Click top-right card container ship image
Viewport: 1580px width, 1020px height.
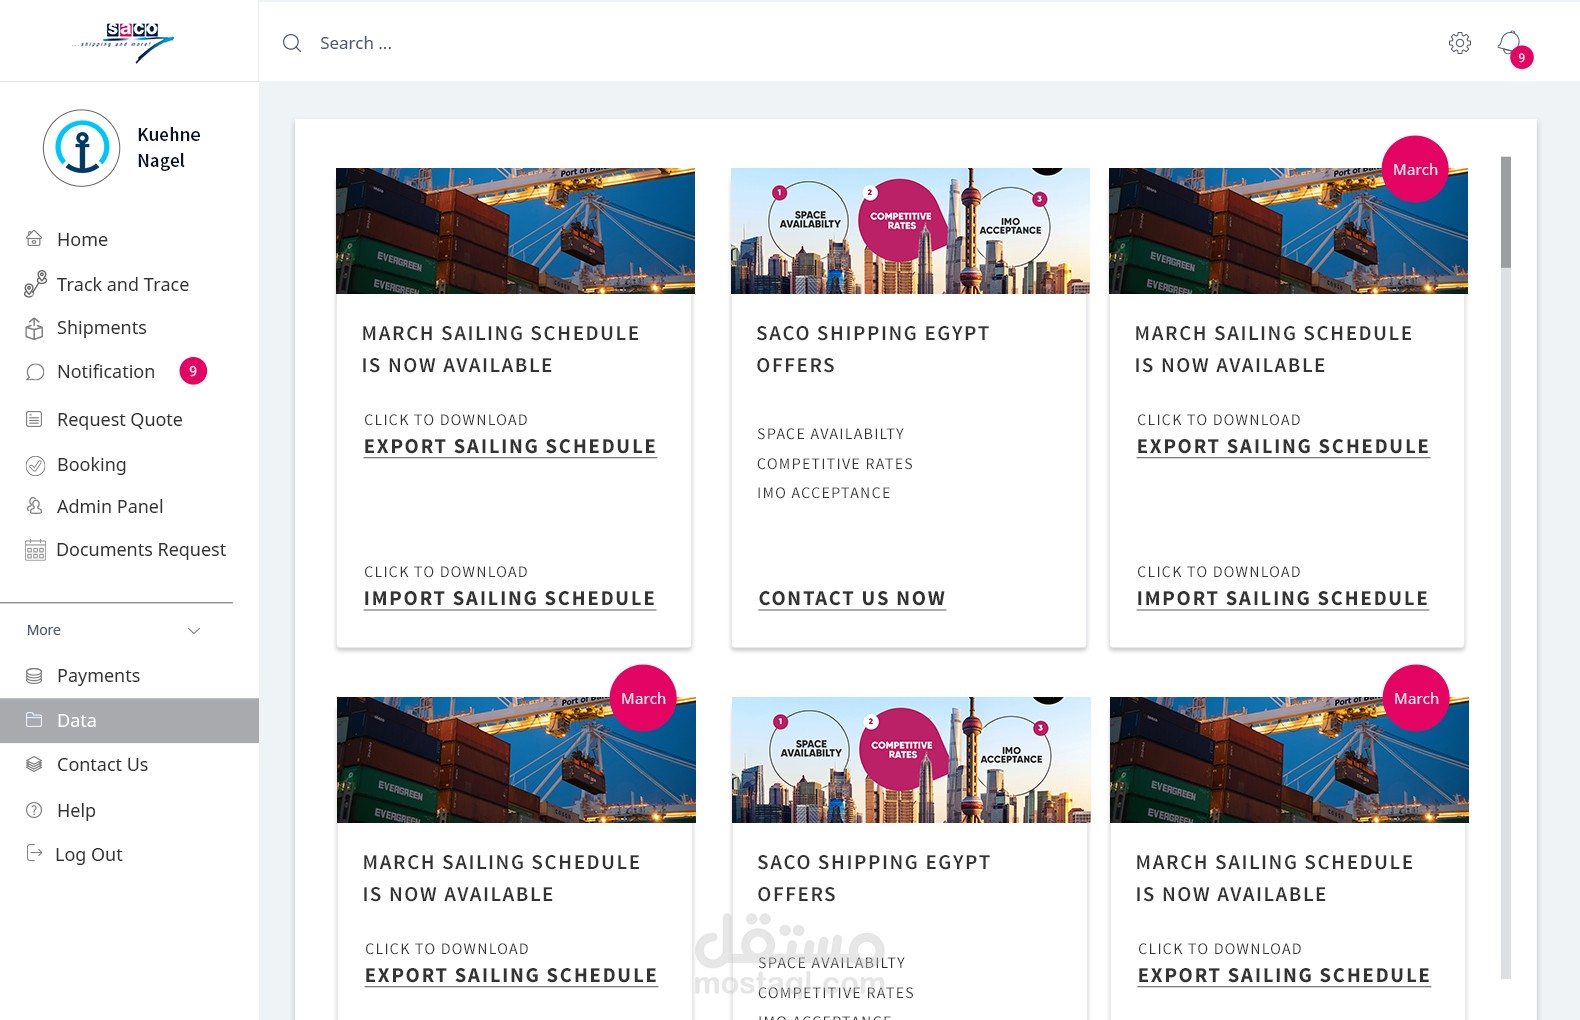1288,231
